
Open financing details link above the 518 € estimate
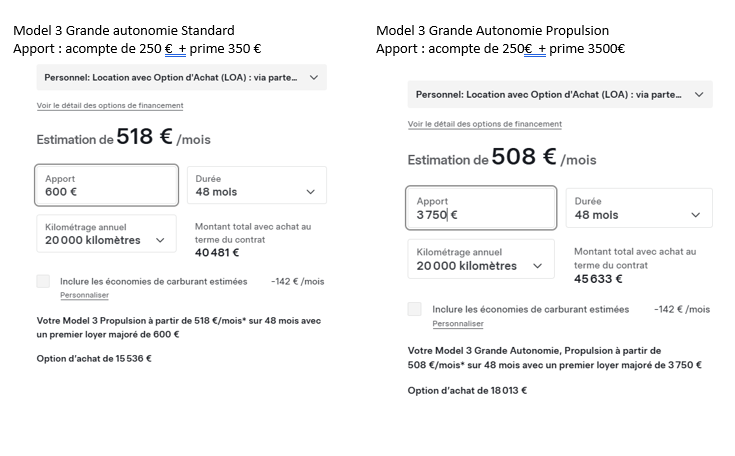[x=110, y=106]
